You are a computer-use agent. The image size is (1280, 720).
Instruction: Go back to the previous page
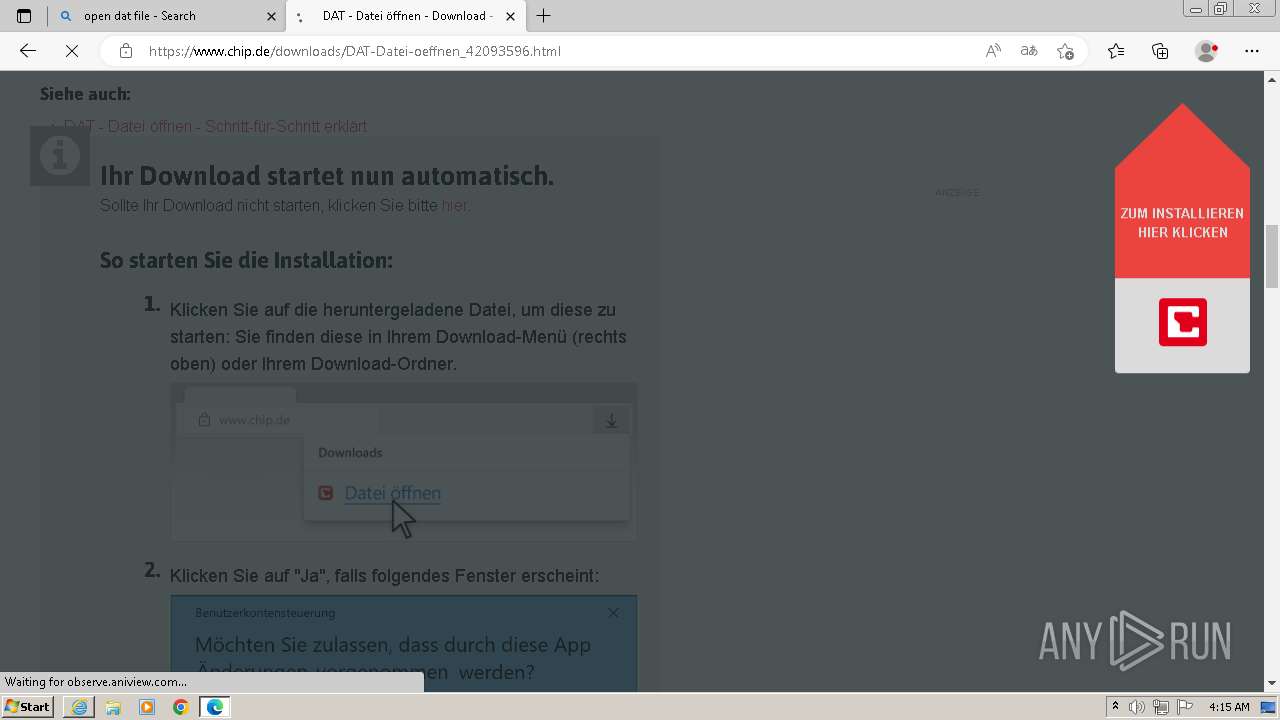(28, 51)
